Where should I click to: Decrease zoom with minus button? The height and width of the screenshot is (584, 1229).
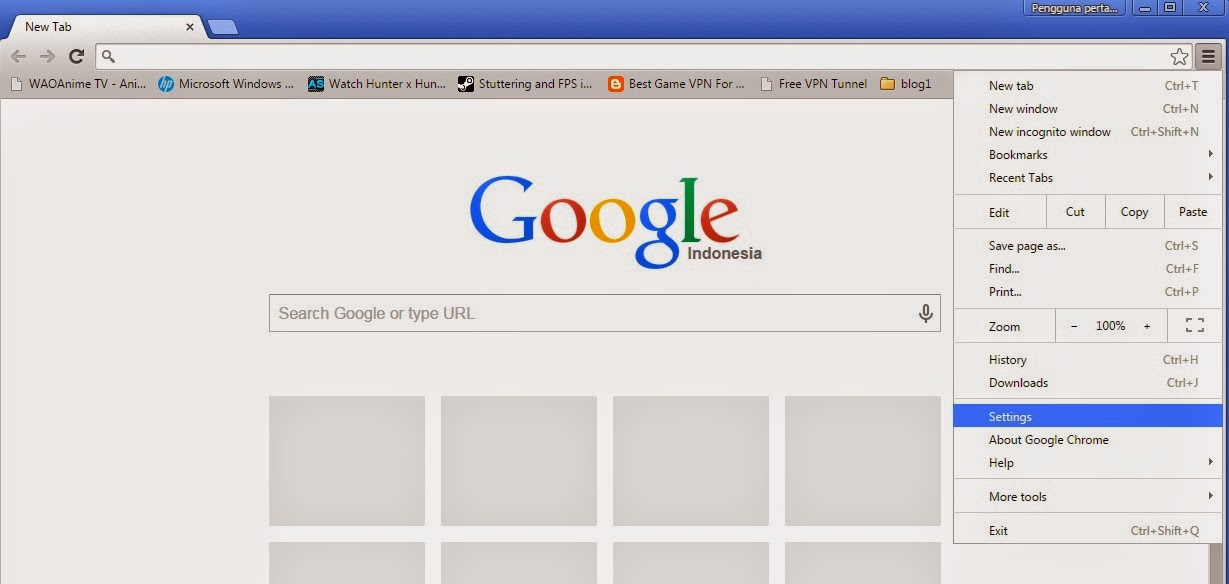coord(1074,326)
